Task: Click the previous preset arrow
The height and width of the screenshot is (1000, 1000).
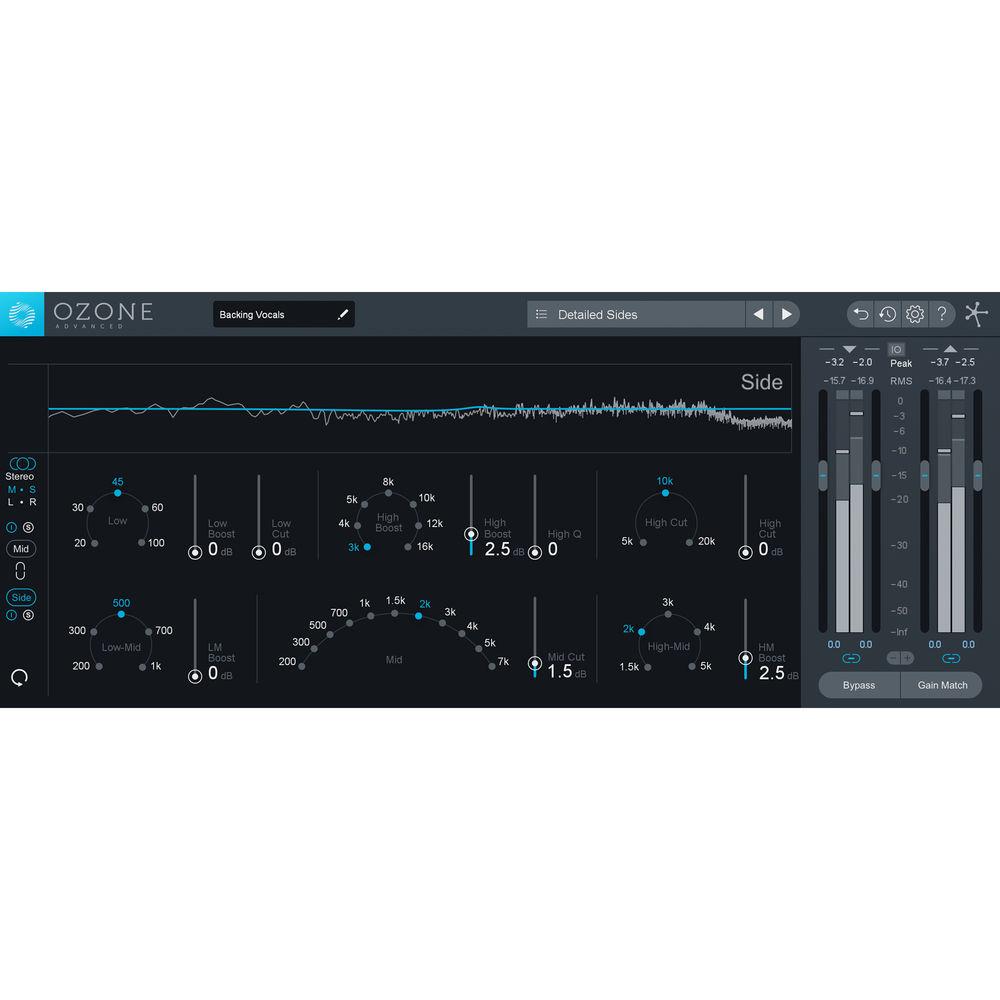Action: tap(760, 313)
